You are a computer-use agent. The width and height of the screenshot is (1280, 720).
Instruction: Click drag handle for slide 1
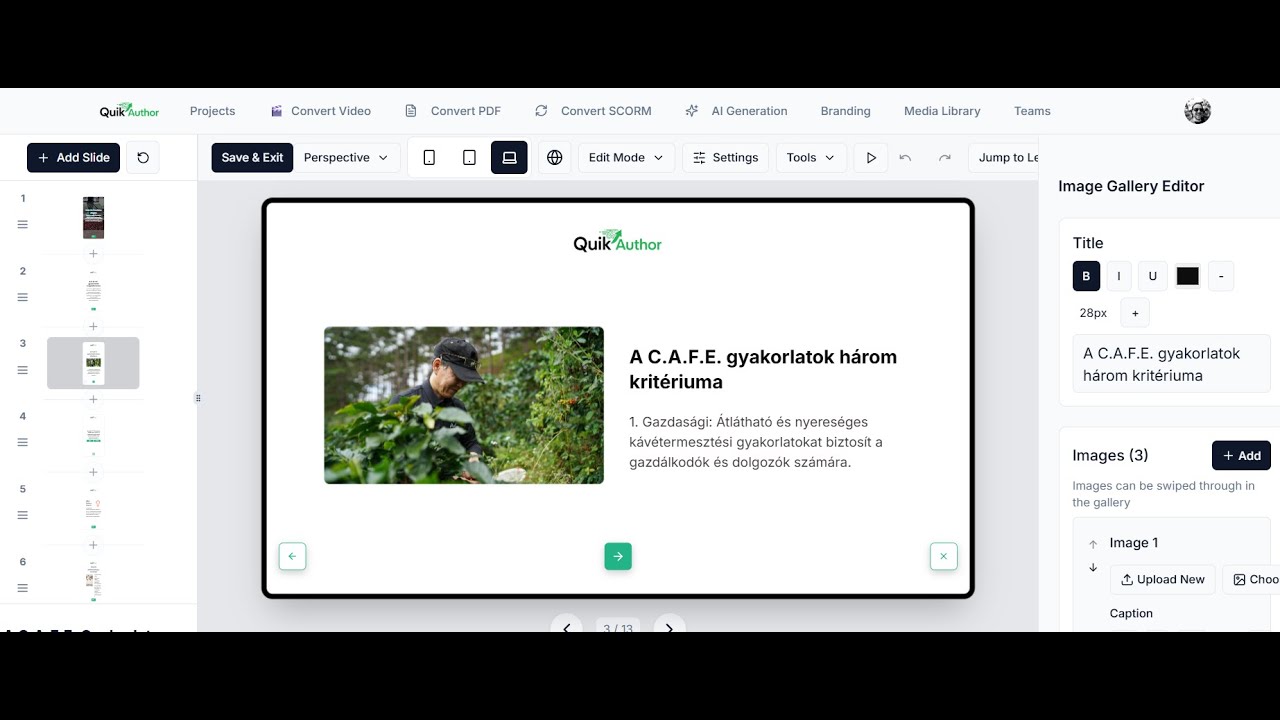click(23, 225)
